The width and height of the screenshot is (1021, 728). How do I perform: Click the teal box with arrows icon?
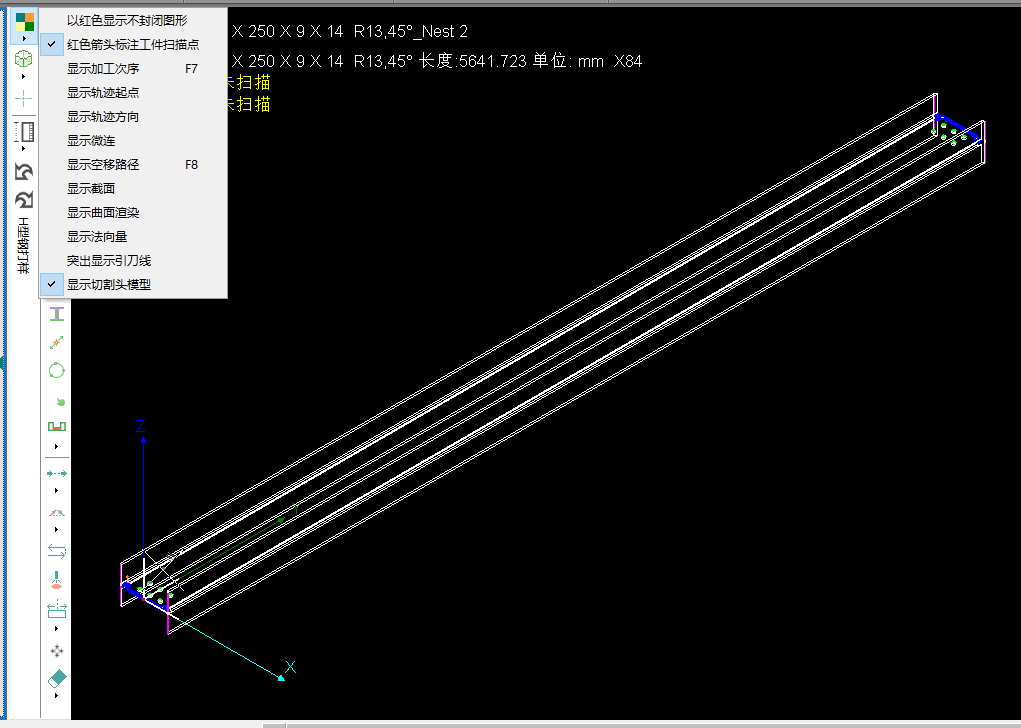[57, 609]
